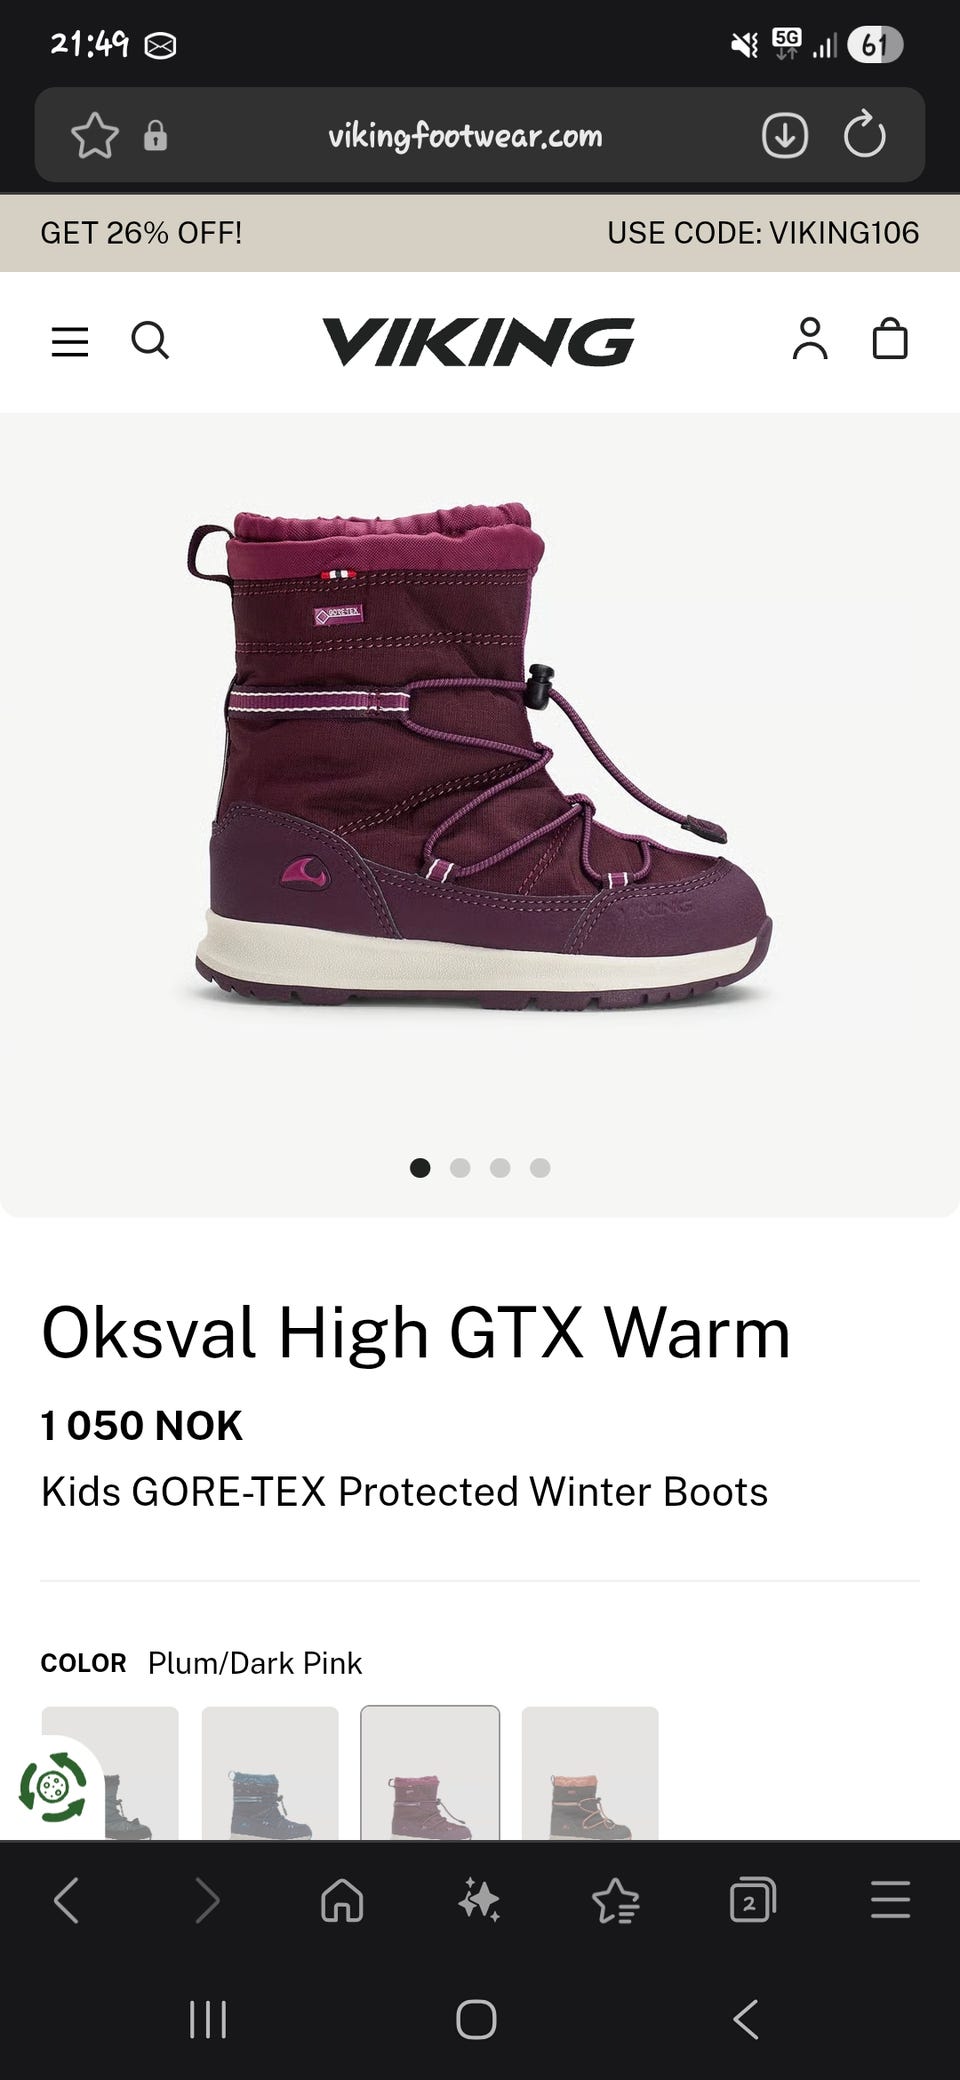Open the user account icon
Viewport: 960px width, 2080px height.
(x=810, y=339)
